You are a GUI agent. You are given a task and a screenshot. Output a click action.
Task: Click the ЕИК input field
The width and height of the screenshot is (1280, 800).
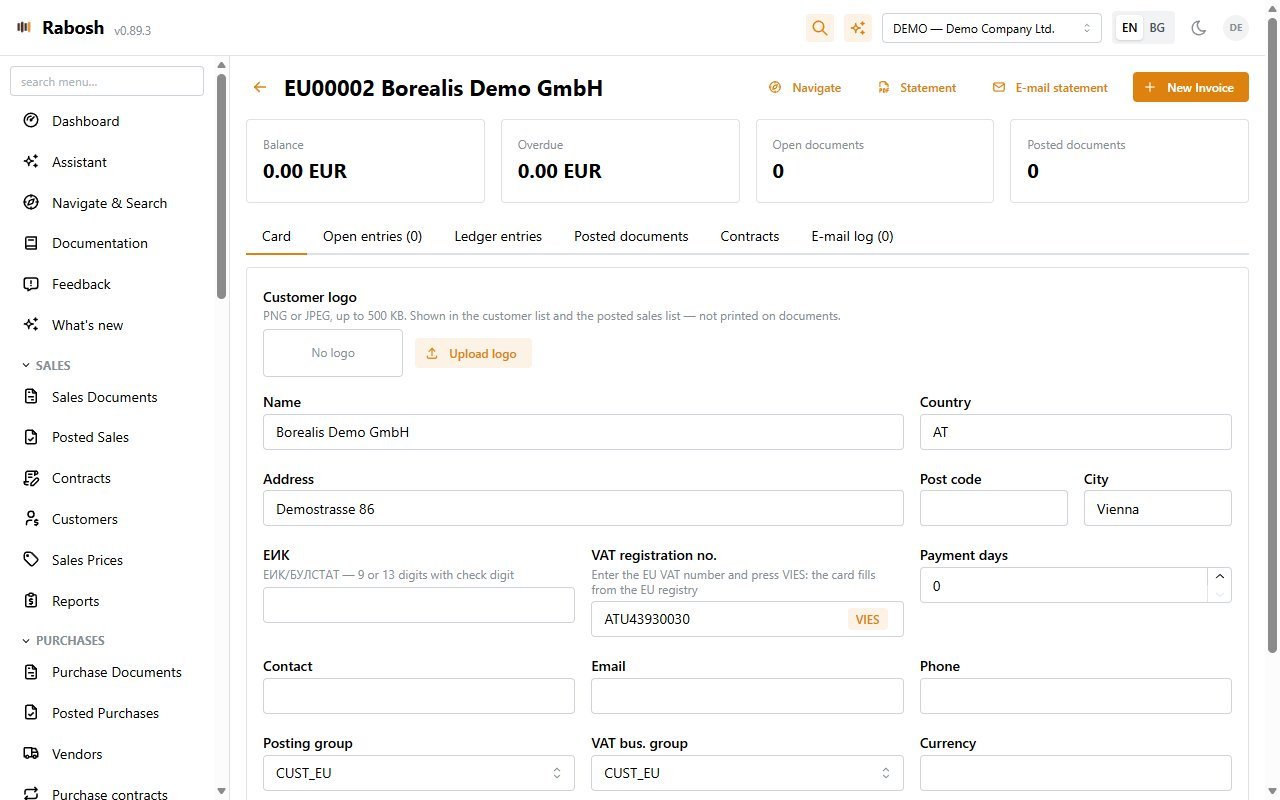(x=419, y=605)
